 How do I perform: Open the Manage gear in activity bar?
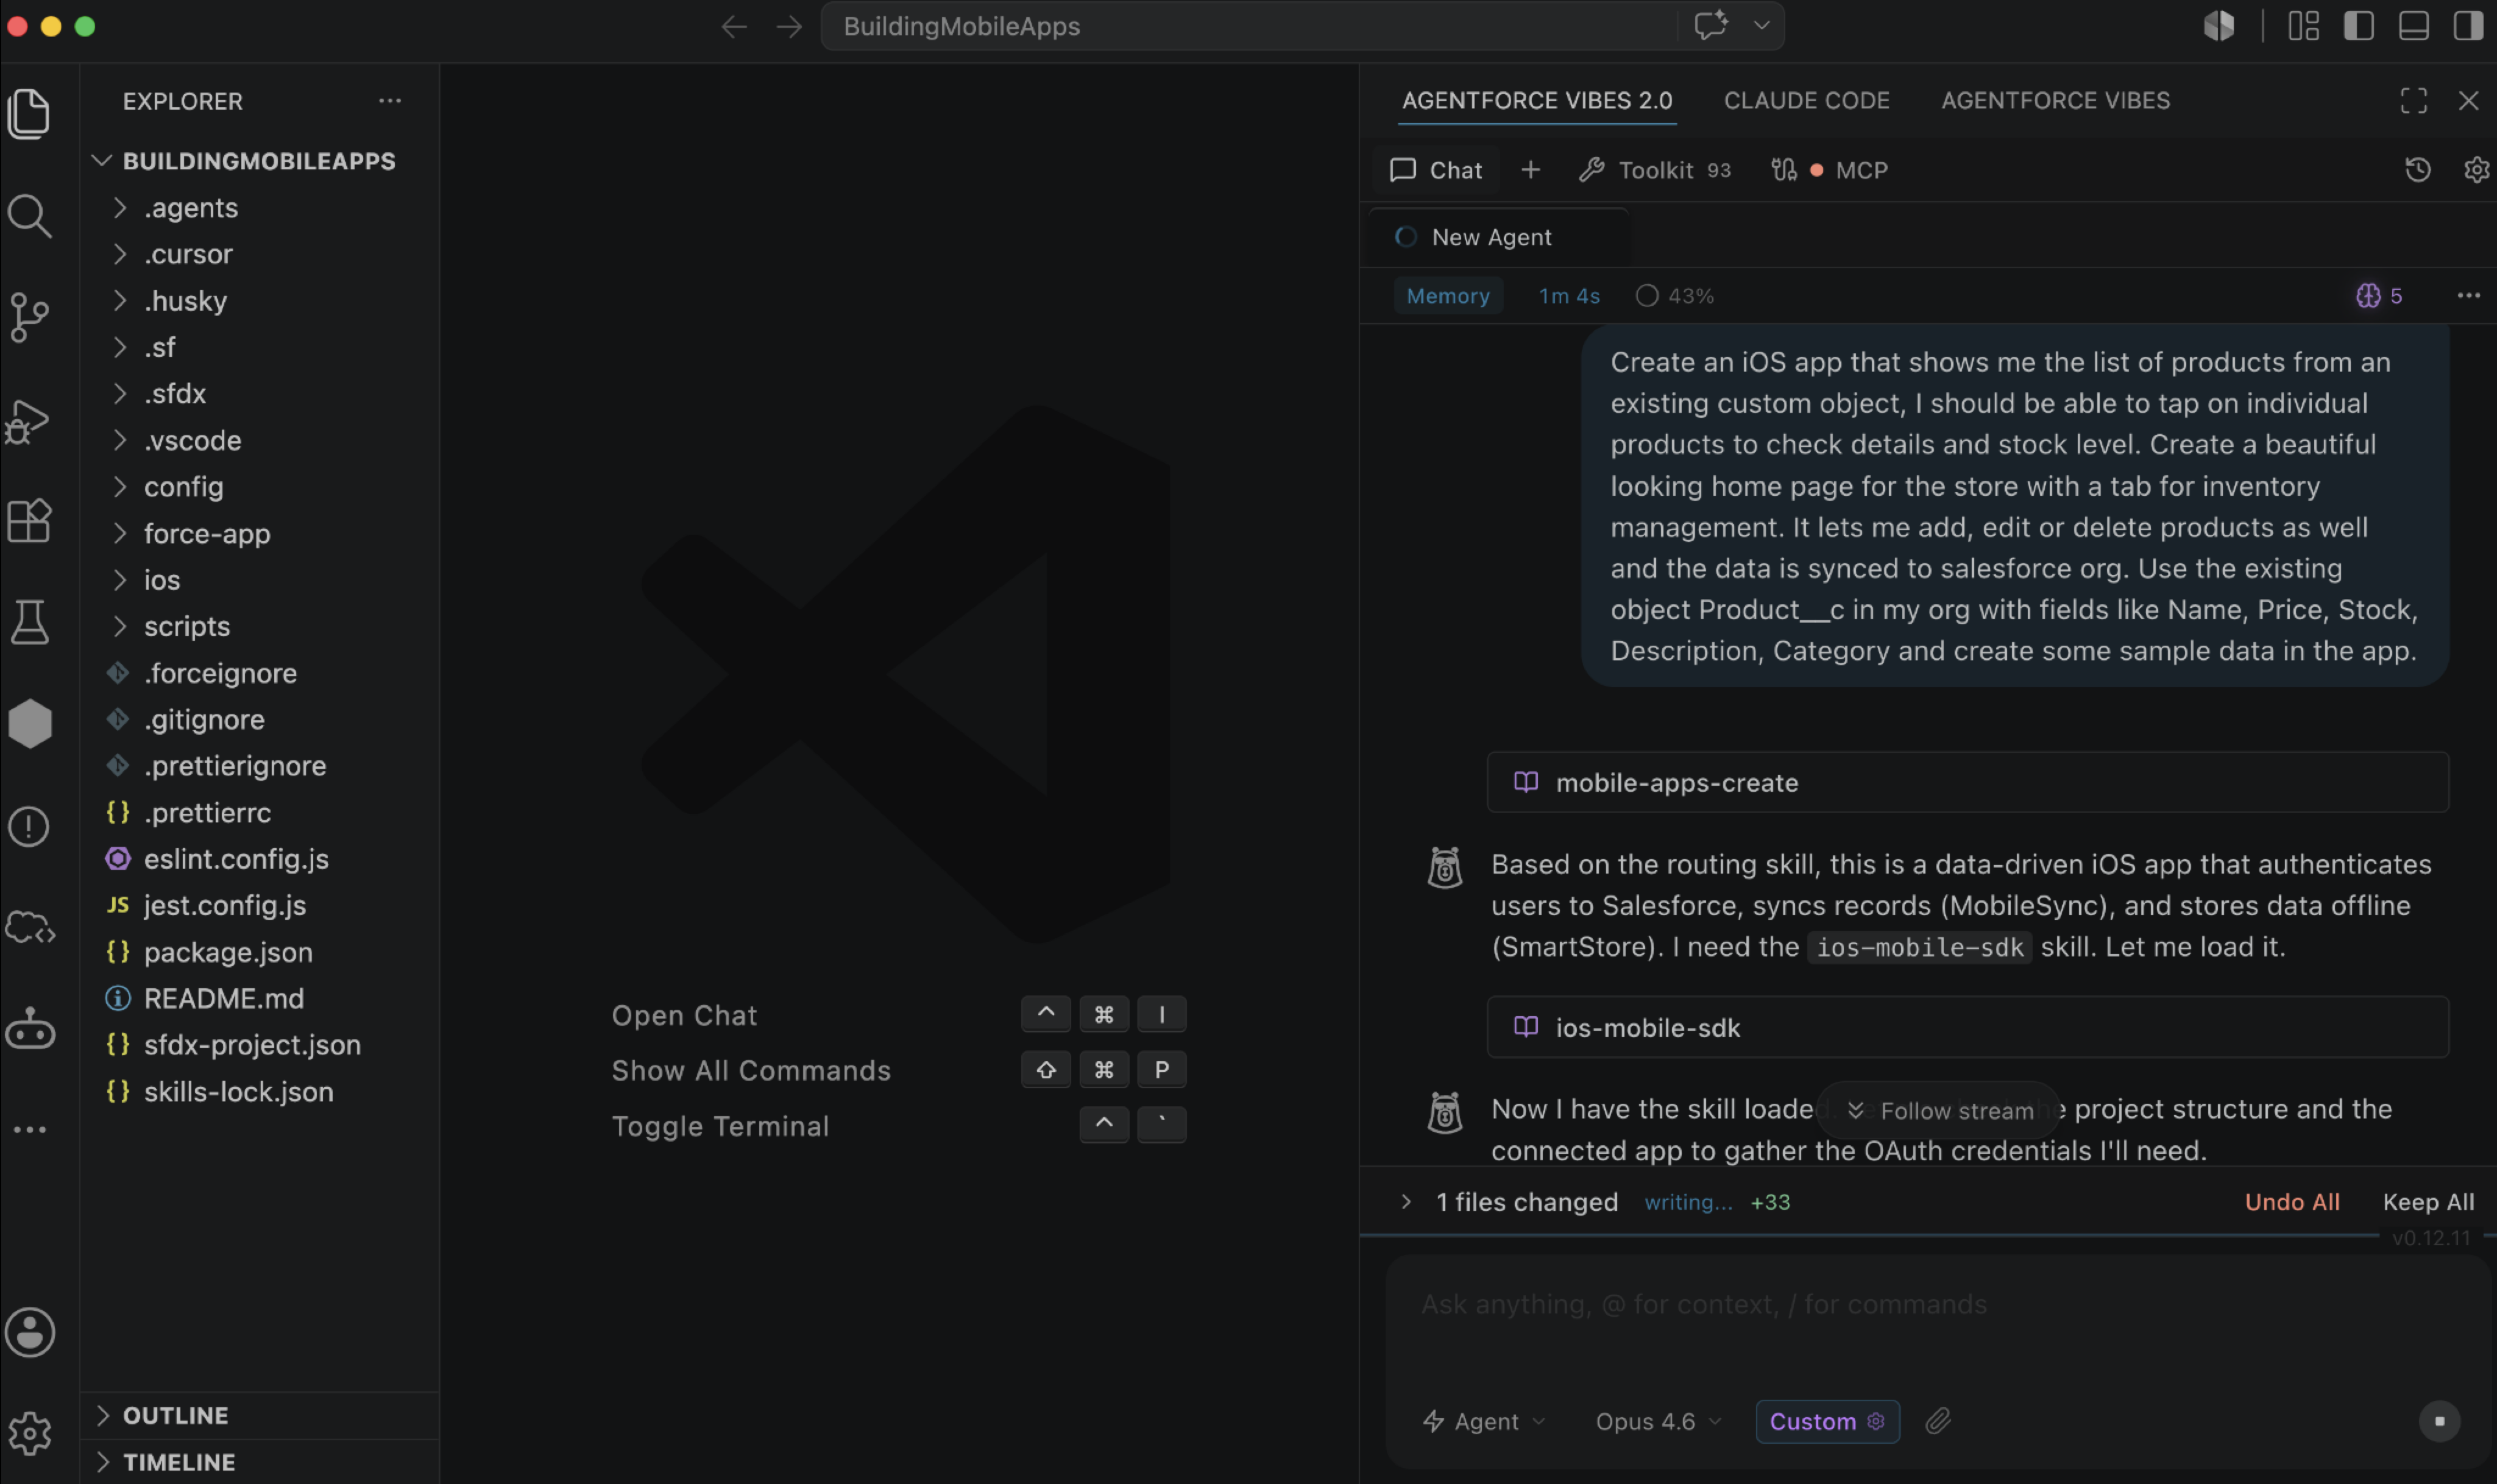click(x=29, y=1433)
